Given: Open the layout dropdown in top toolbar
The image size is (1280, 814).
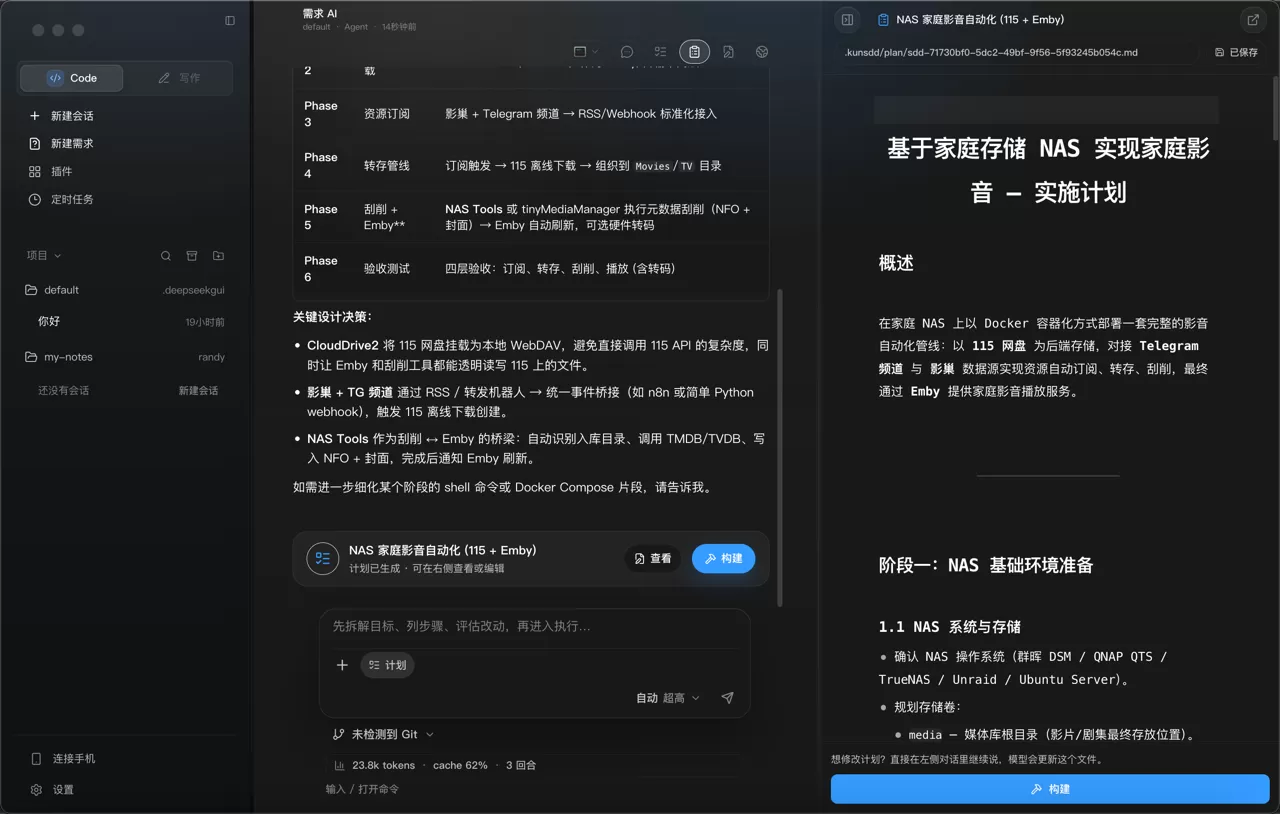Looking at the screenshot, I should 586,52.
